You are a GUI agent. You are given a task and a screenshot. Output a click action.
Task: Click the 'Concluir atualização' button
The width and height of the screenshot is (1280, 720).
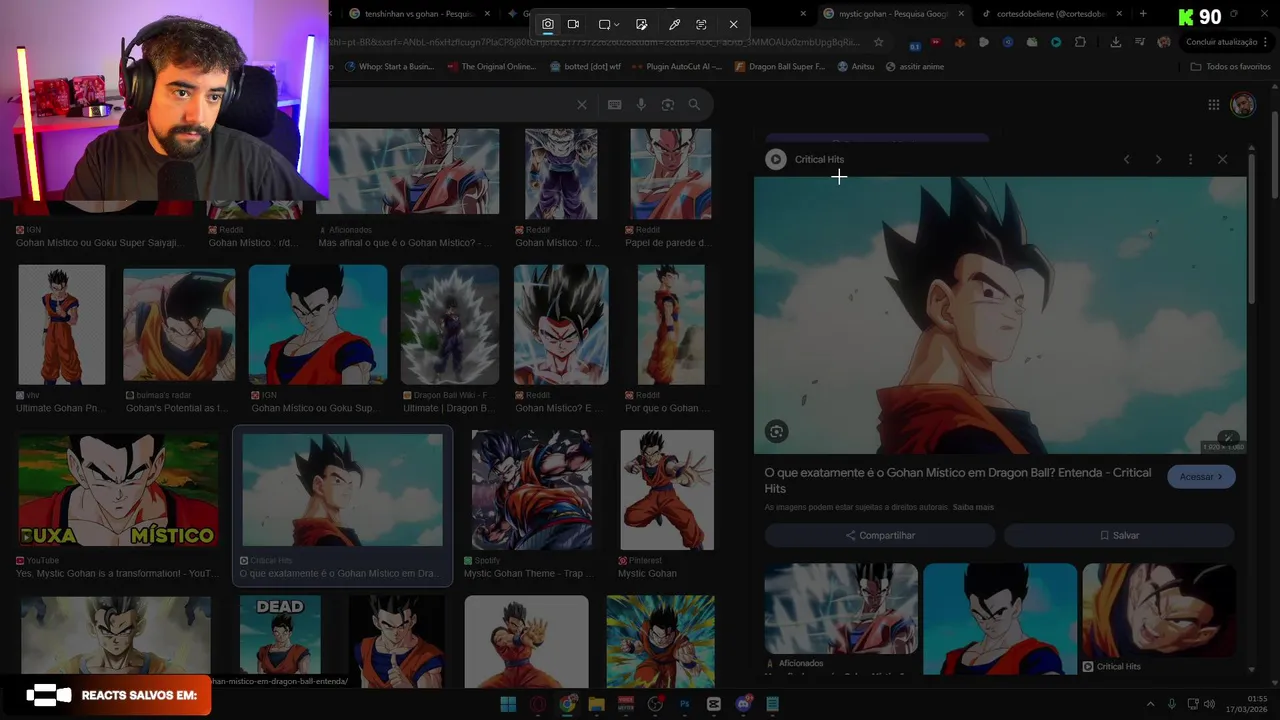tap(1227, 42)
